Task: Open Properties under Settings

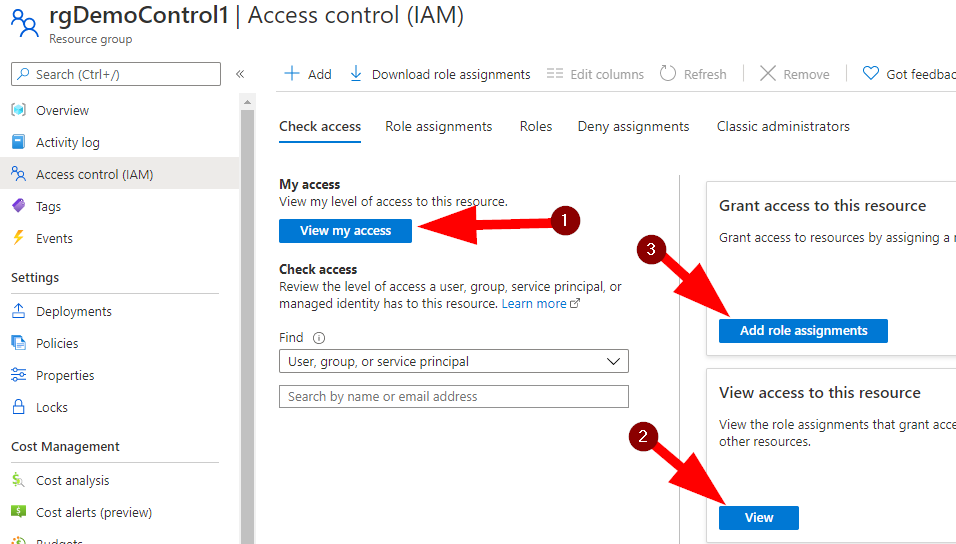Action: tap(65, 375)
